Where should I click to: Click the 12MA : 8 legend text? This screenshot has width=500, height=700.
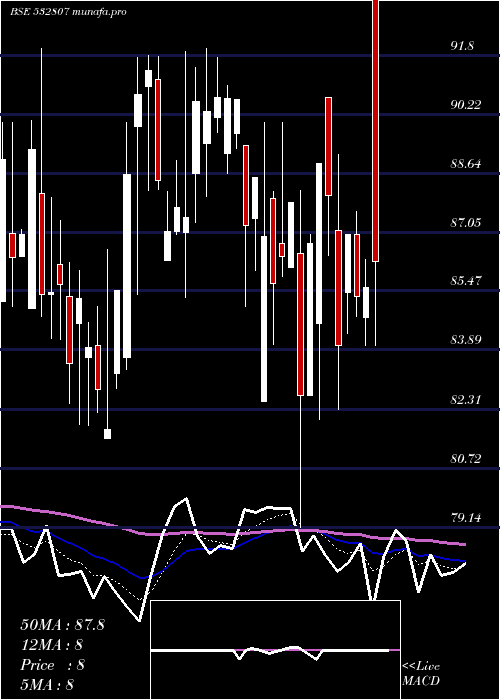pyautogui.click(x=52, y=645)
